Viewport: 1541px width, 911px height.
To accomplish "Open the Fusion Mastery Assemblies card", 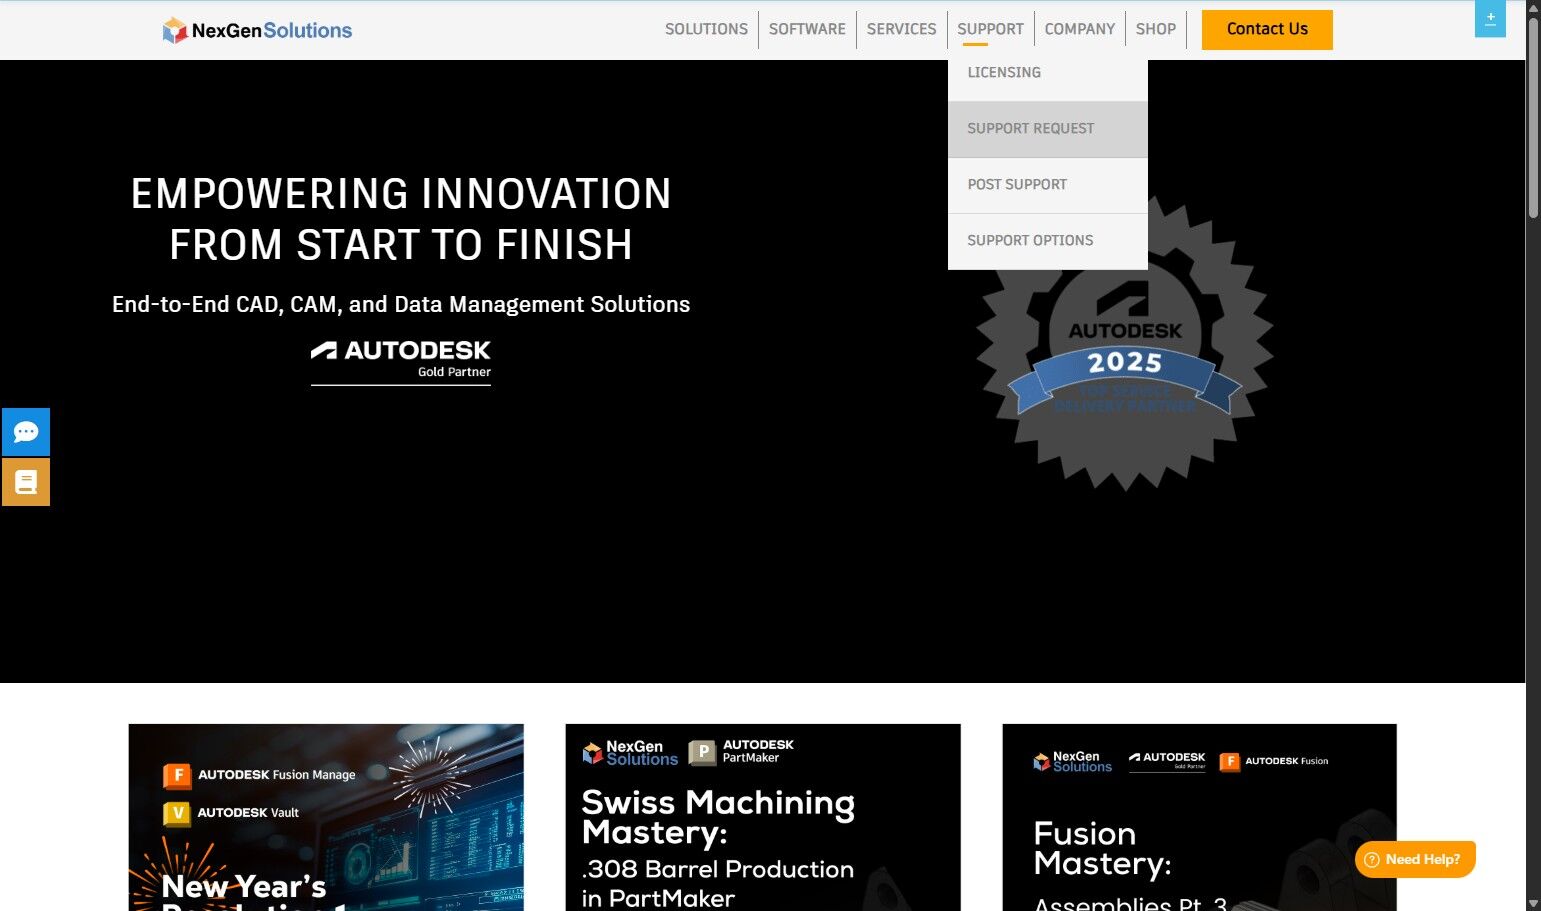I will (x=1200, y=817).
